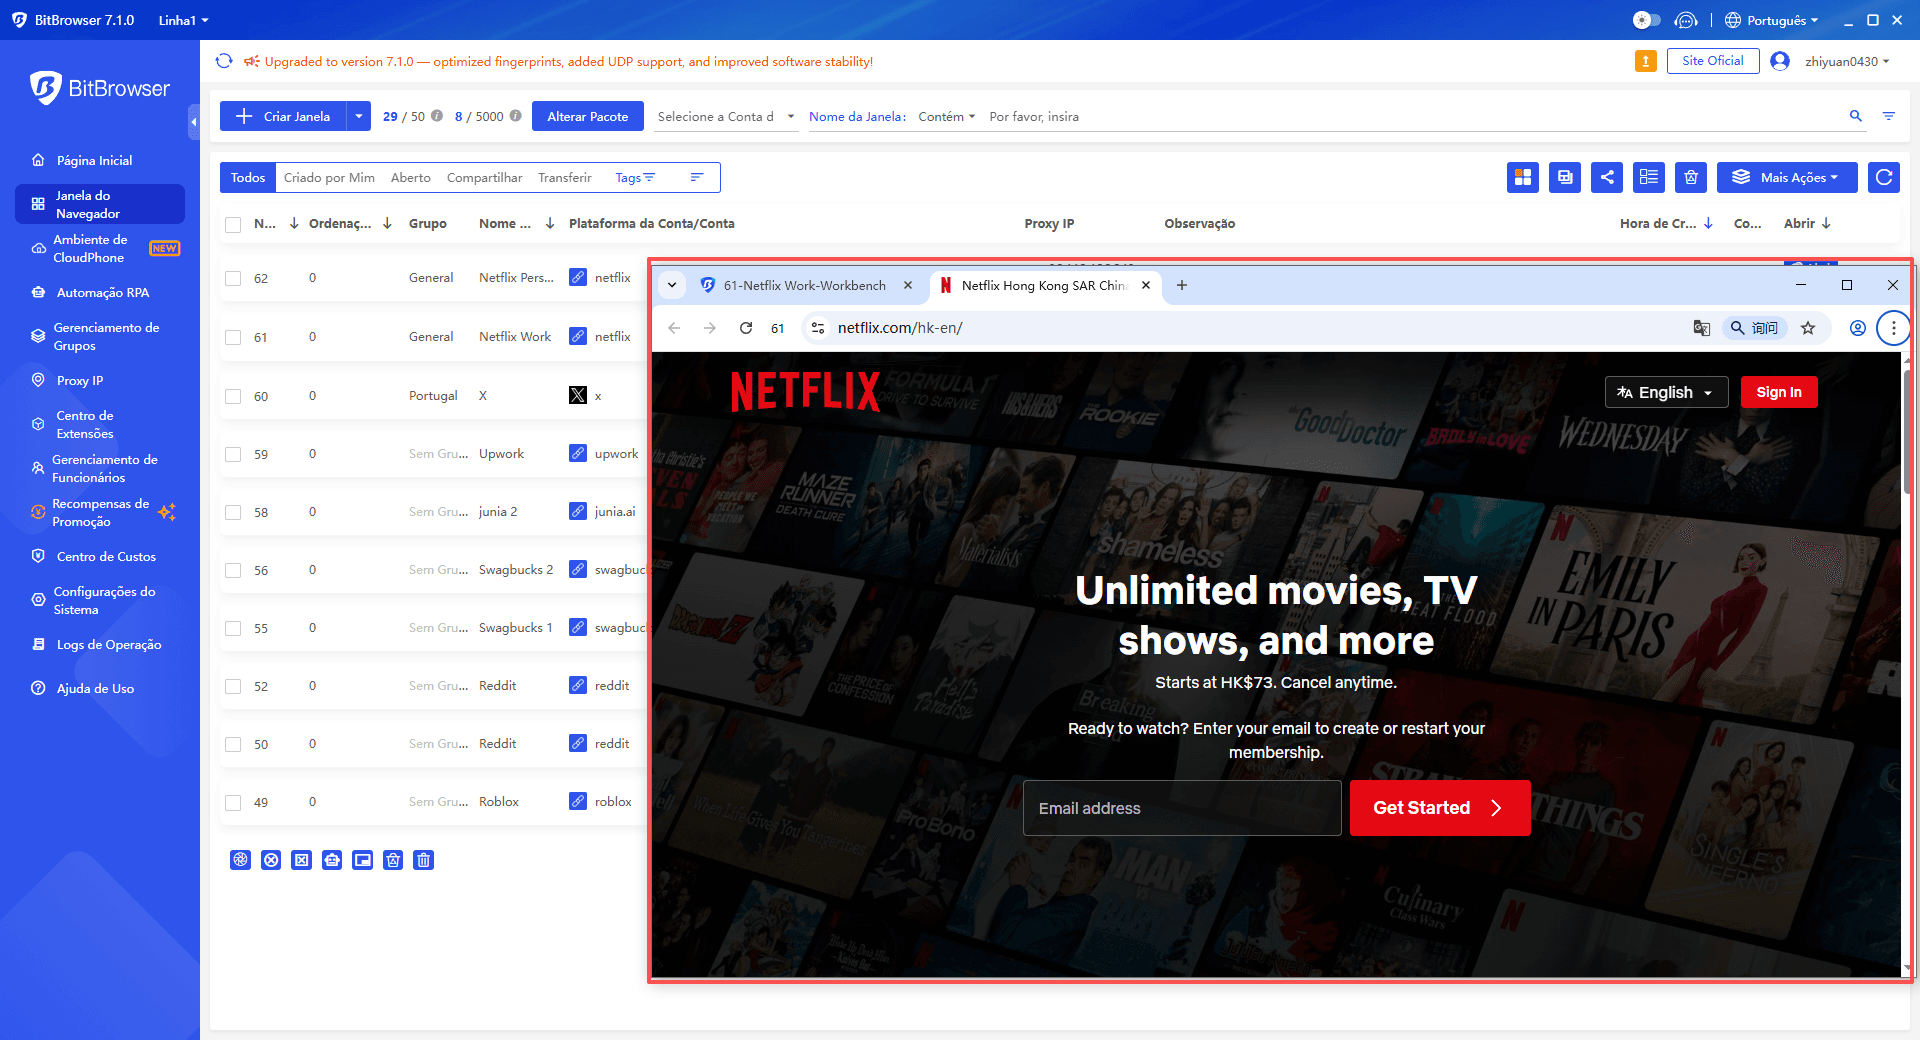Viewport: 1920px width, 1040px height.
Task: Select the header checkbox to select all windows
Action: [233, 223]
